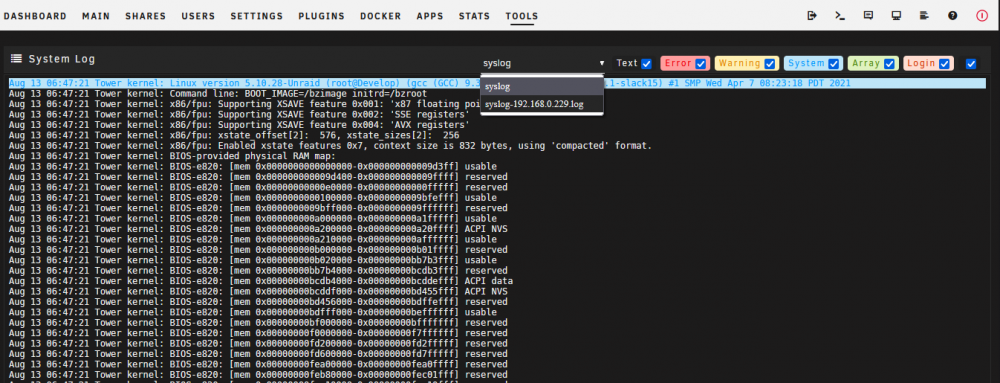This screenshot has height=383, width=1000.
Task: Click the 0x00000000bcddf000 ACPI NVS line
Action: 258,291
